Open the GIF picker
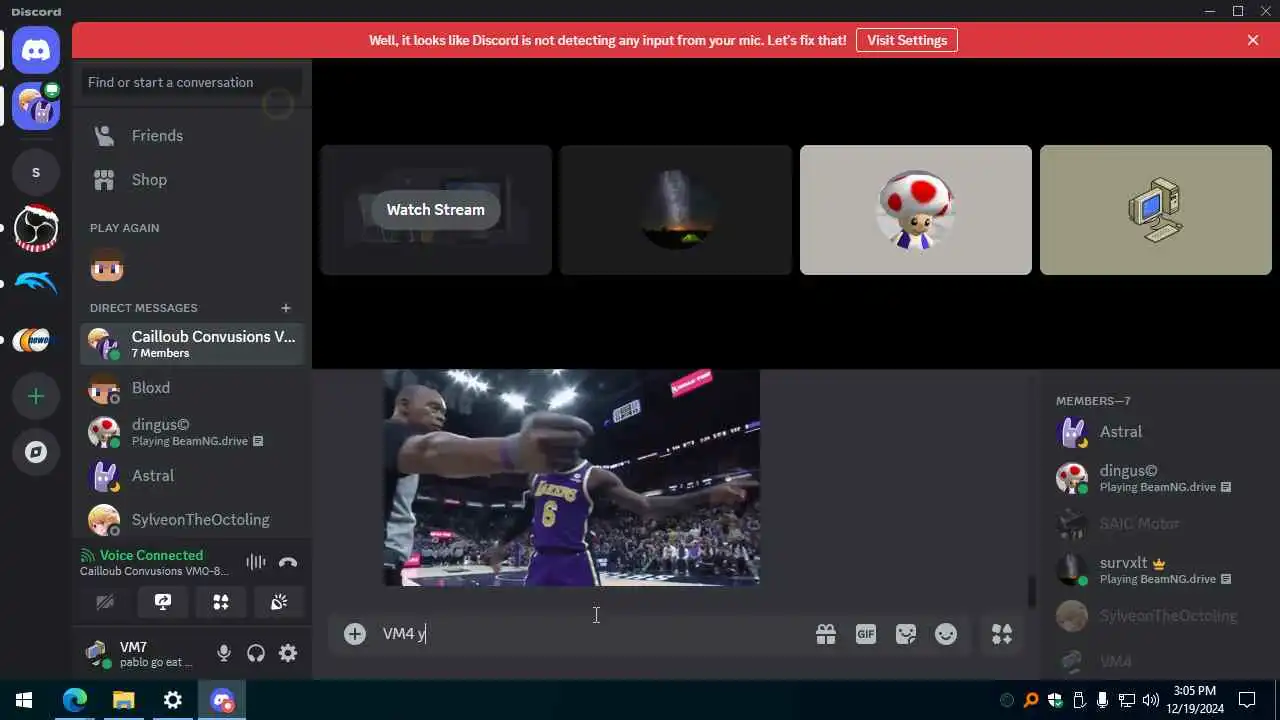1280x720 pixels. pos(866,634)
